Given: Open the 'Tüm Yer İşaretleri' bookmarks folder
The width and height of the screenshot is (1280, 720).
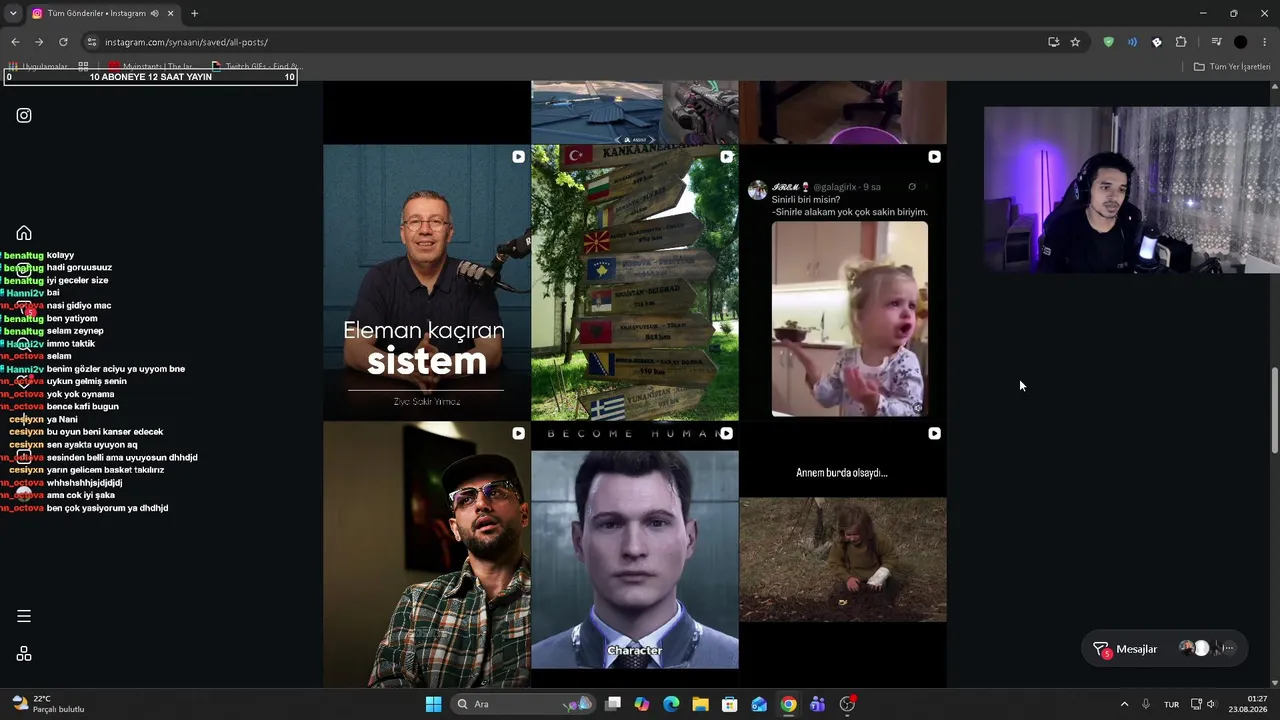Looking at the screenshot, I should click(x=1232, y=67).
